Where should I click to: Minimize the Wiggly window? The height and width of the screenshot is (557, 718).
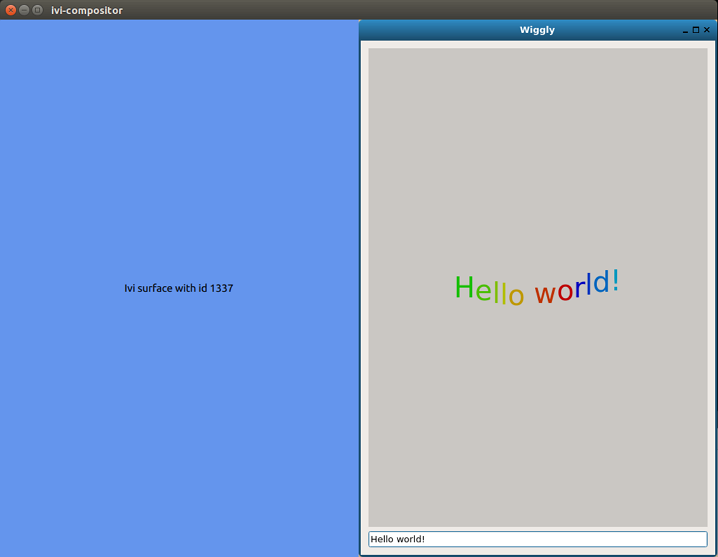point(685,30)
